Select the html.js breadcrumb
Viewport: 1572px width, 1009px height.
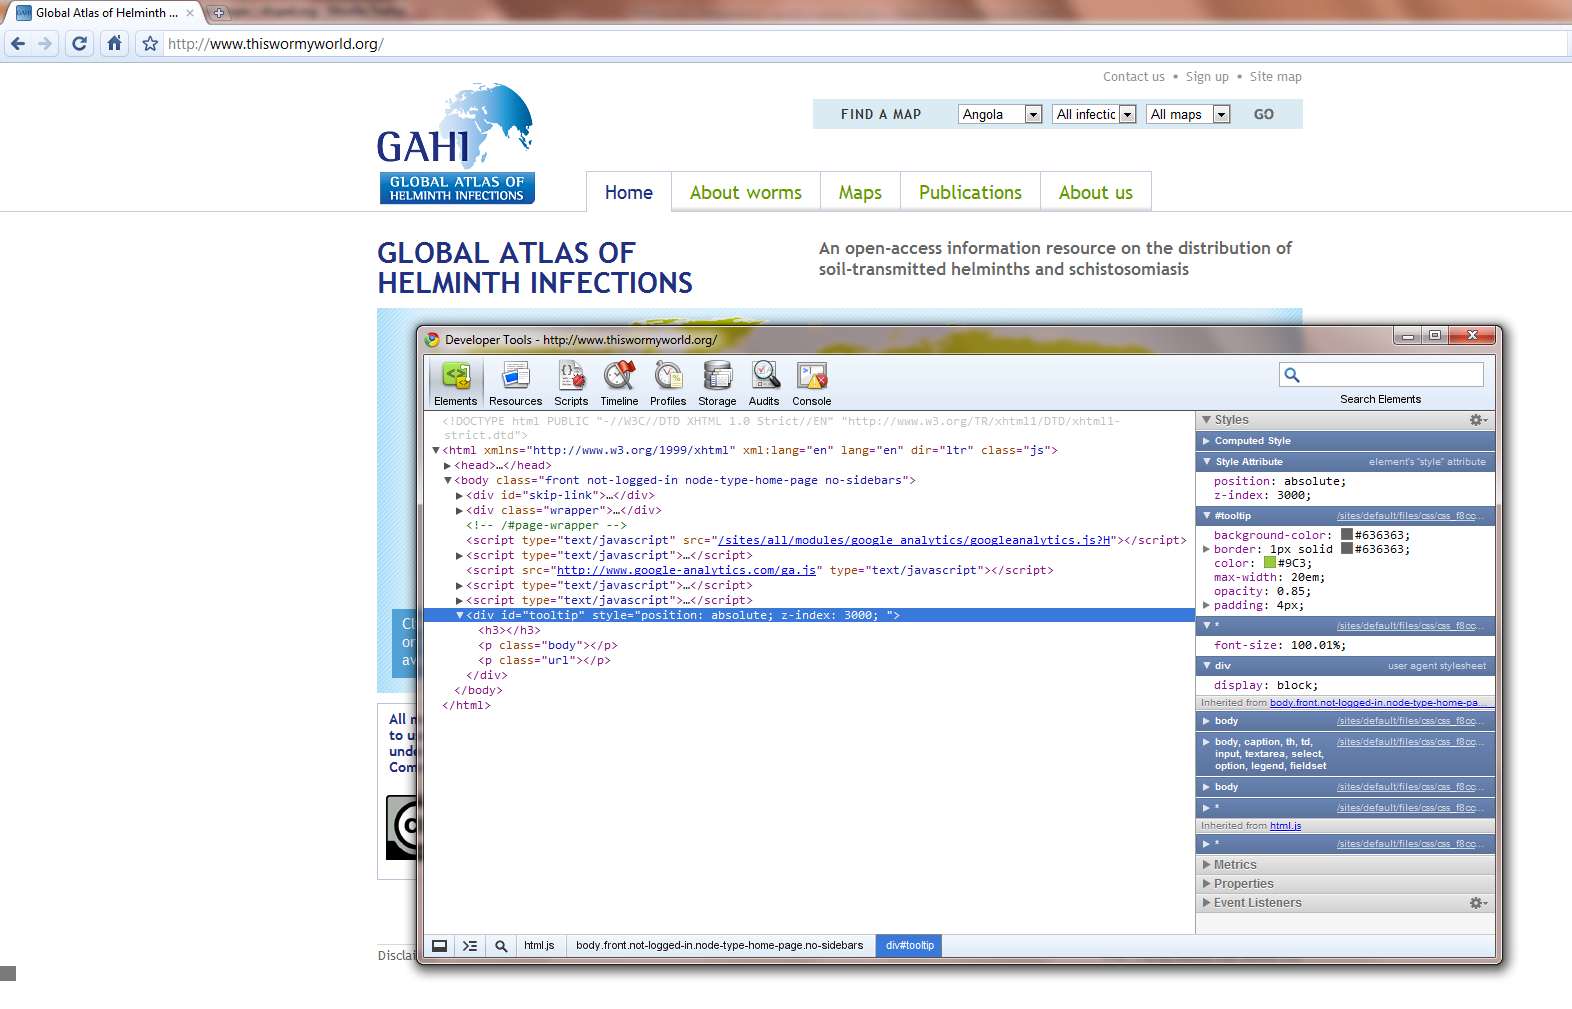coord(539,945)
